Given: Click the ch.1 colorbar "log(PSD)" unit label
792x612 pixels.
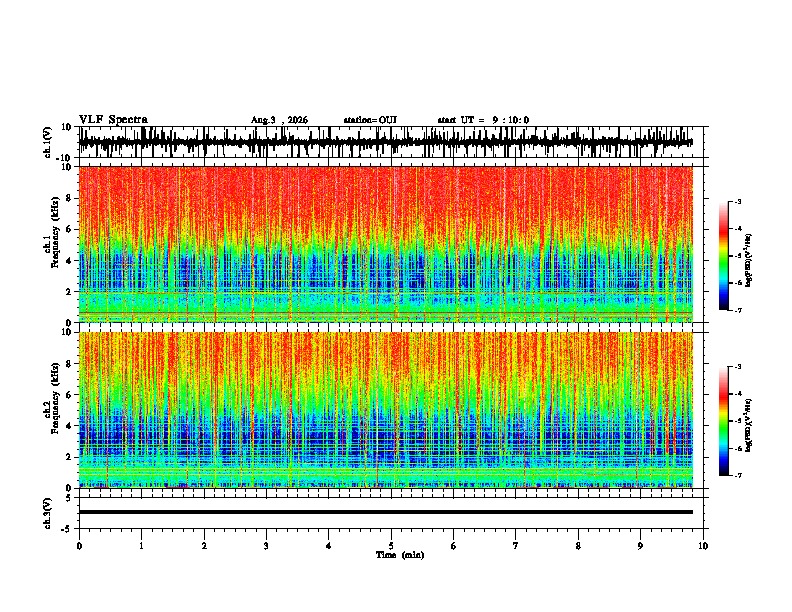Looking at the screenshot, I should click(748, 260).
